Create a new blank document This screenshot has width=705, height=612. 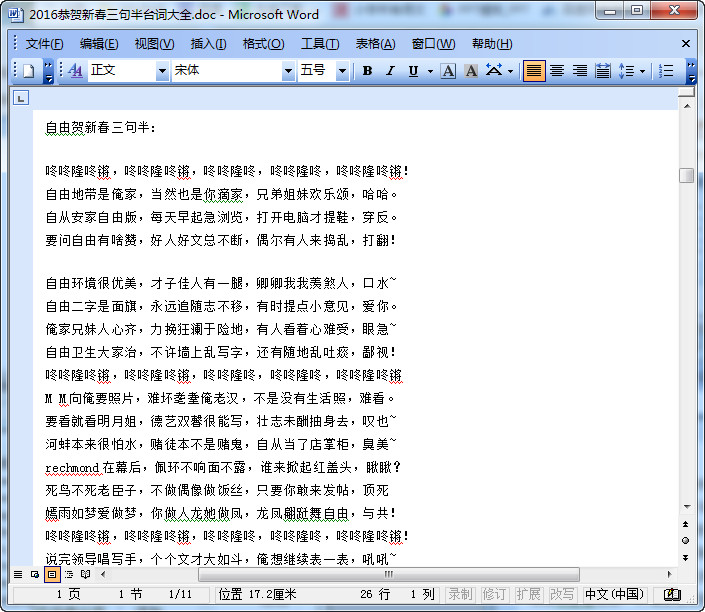click(29, 71)
